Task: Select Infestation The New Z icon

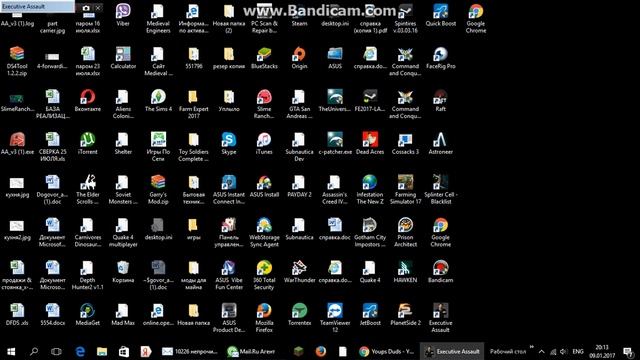Action: pyautogui.click(x=370, y=190)
